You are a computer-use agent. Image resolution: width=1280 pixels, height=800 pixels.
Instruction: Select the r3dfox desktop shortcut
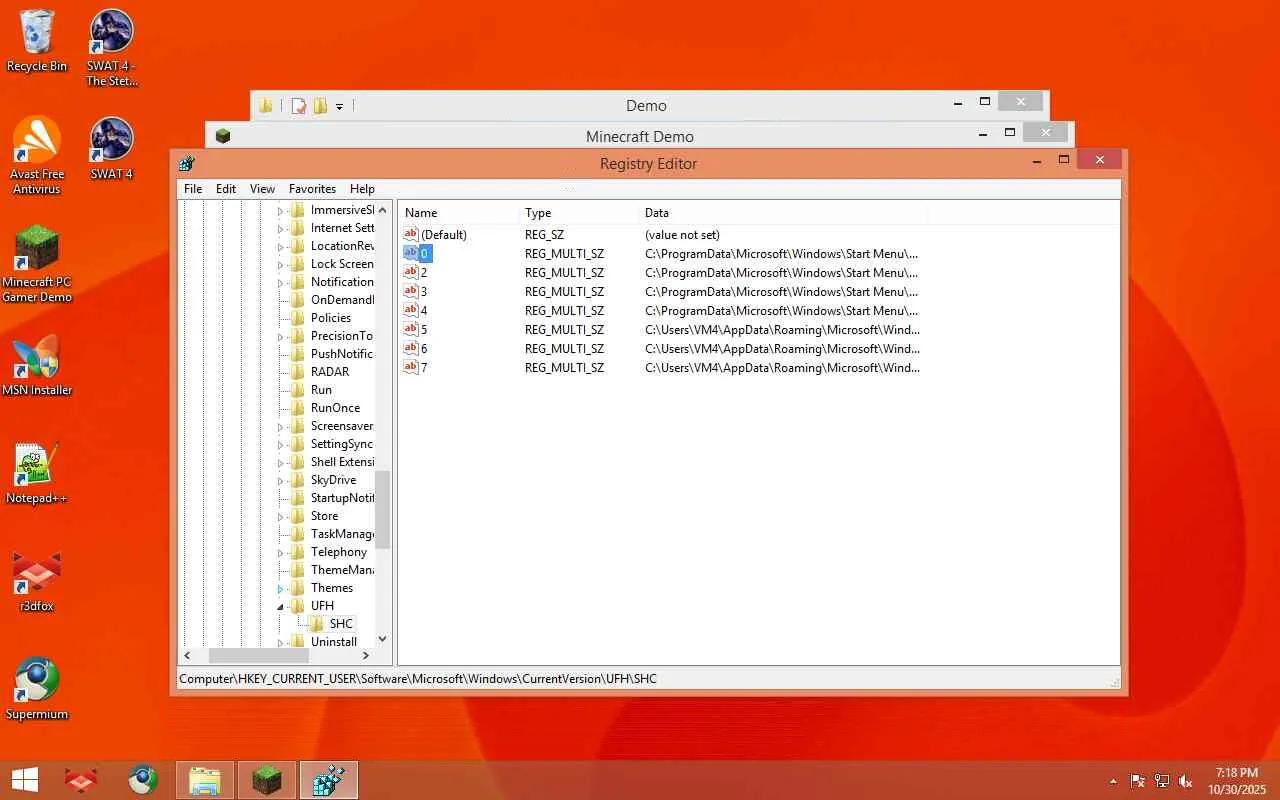(x=37, y=581)
